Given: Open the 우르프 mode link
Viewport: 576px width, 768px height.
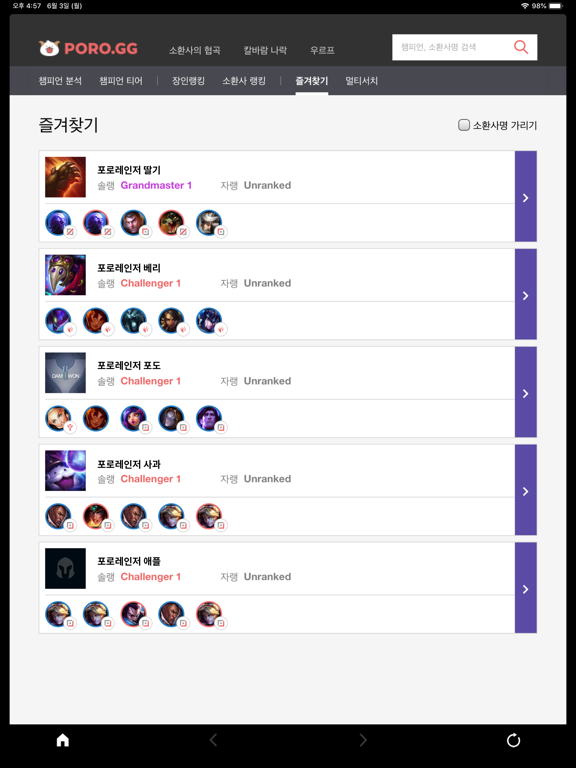Looking at the screenshot, I should [x=322, y=50].
